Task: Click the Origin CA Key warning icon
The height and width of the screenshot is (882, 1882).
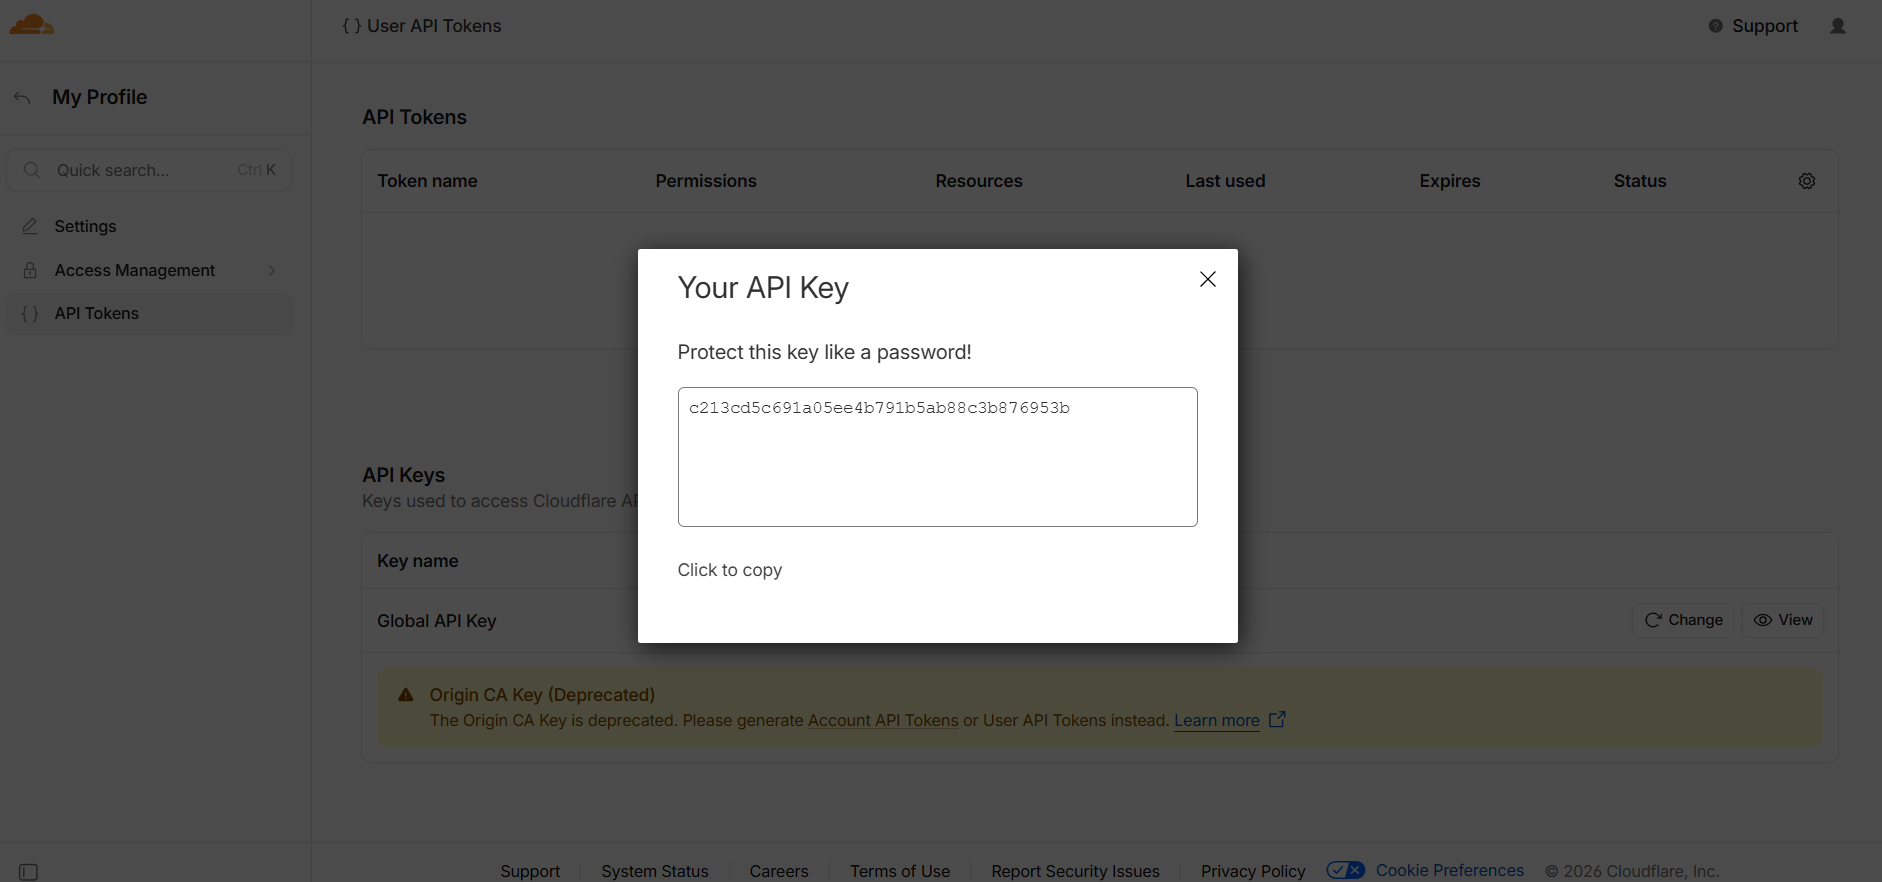Action: click(x=406, y=694)
